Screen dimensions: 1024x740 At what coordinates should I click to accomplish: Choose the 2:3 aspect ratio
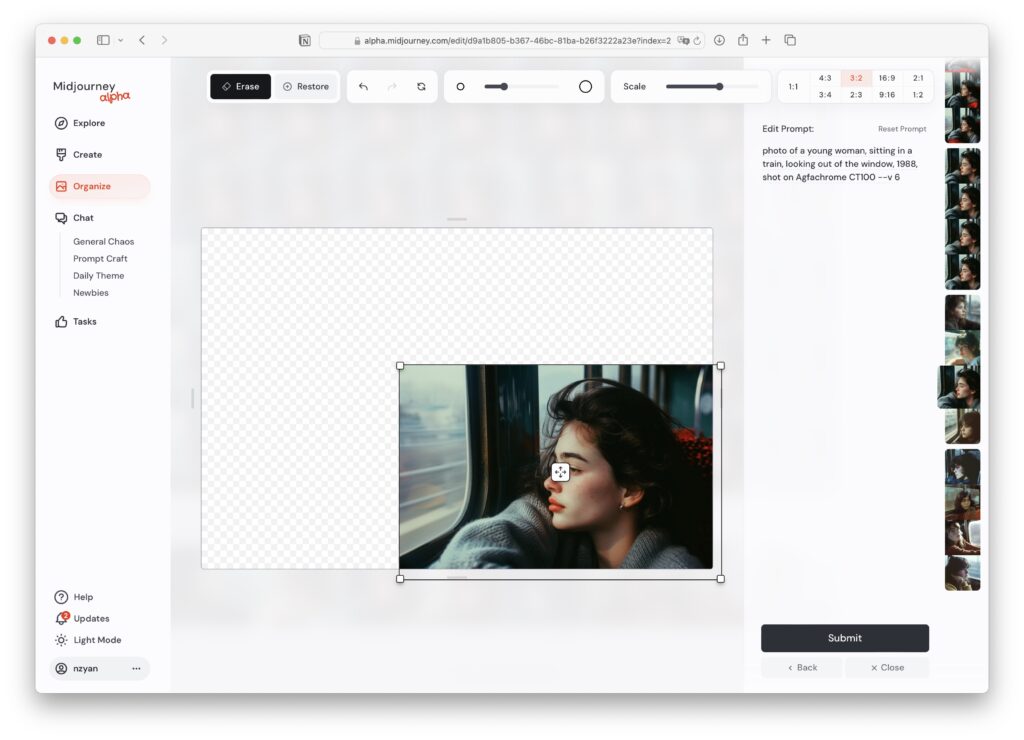pyautogui.click(x=856, y=95)
